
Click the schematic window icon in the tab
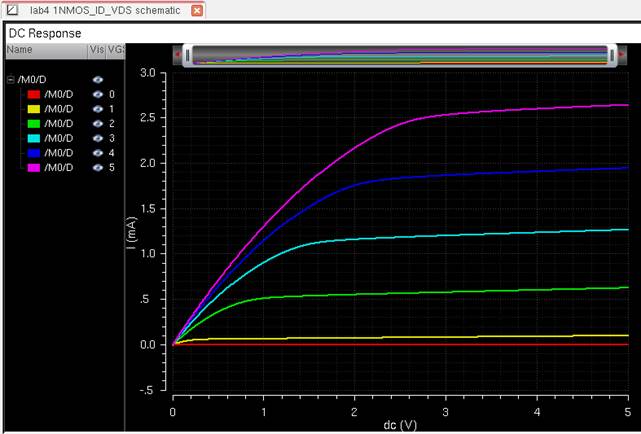click(x=10, y=10)
